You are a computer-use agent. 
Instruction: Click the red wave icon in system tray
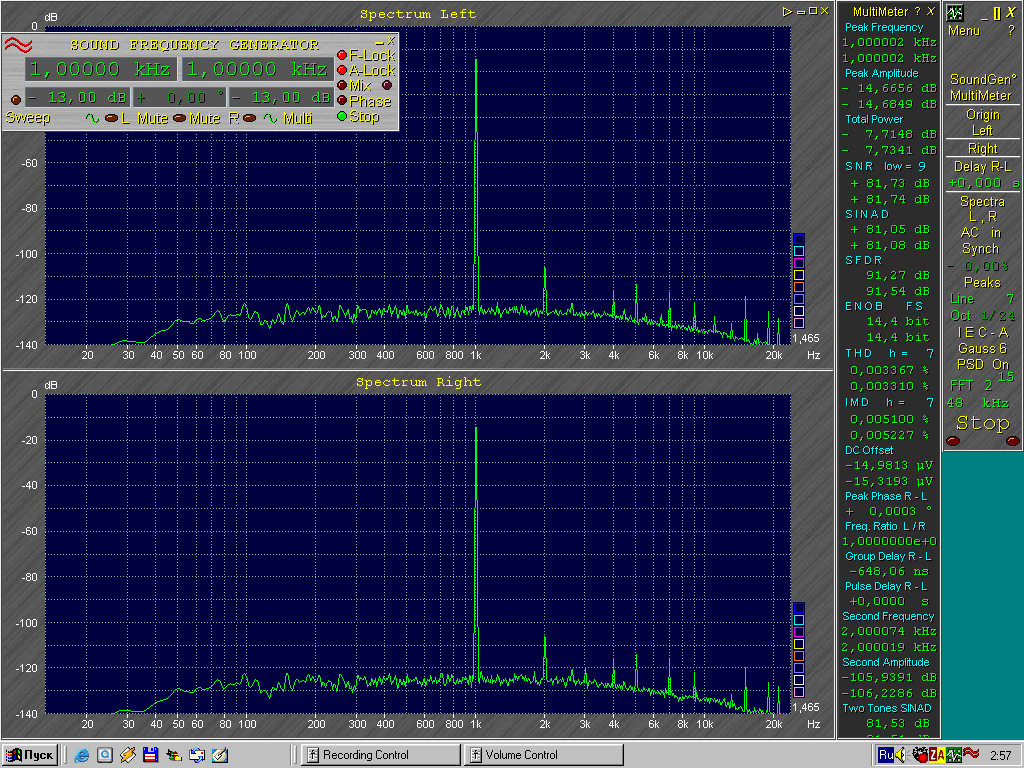coord(969,755)
